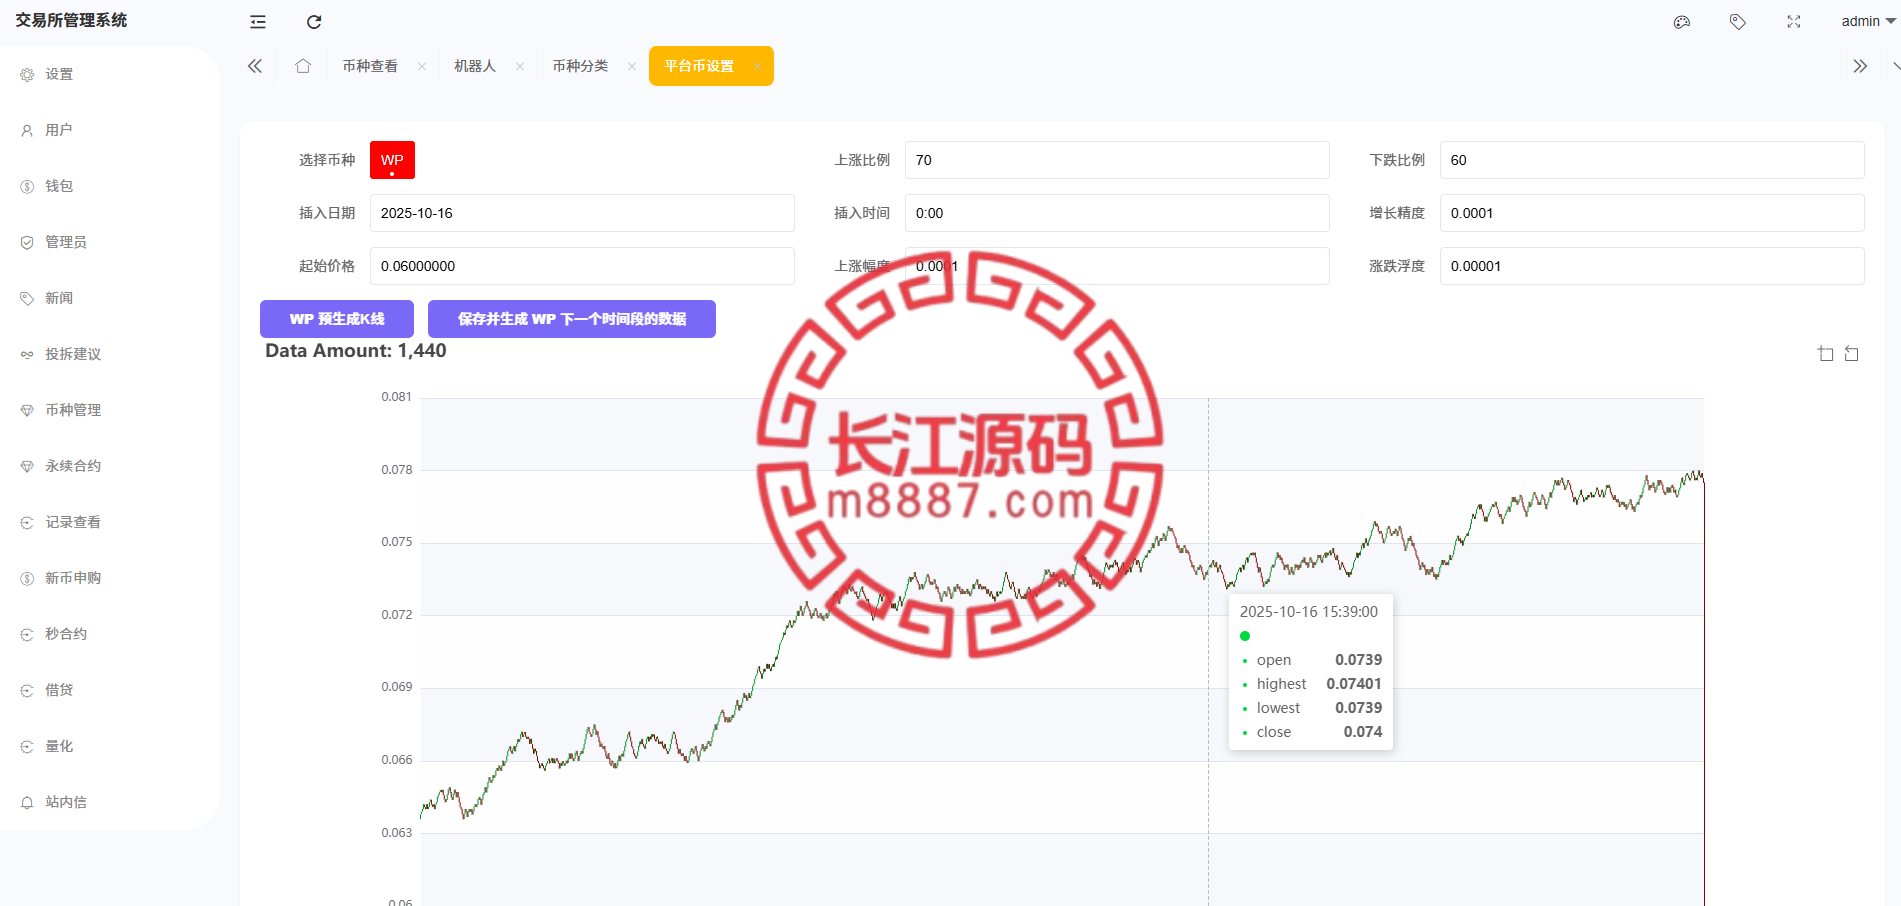Click the 永续合约 diamond icon
Viewport: 1901px width, 906px height.
click(27, 467)
